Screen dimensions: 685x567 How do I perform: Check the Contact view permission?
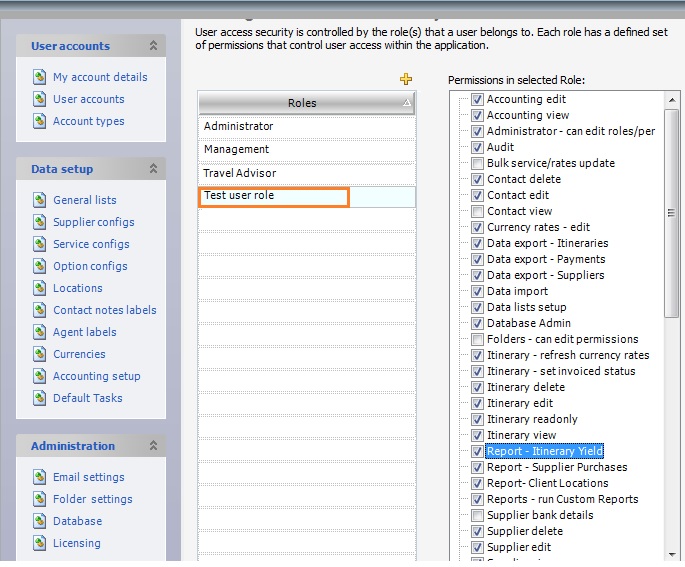pyautogui.click(x=478, y=211)
